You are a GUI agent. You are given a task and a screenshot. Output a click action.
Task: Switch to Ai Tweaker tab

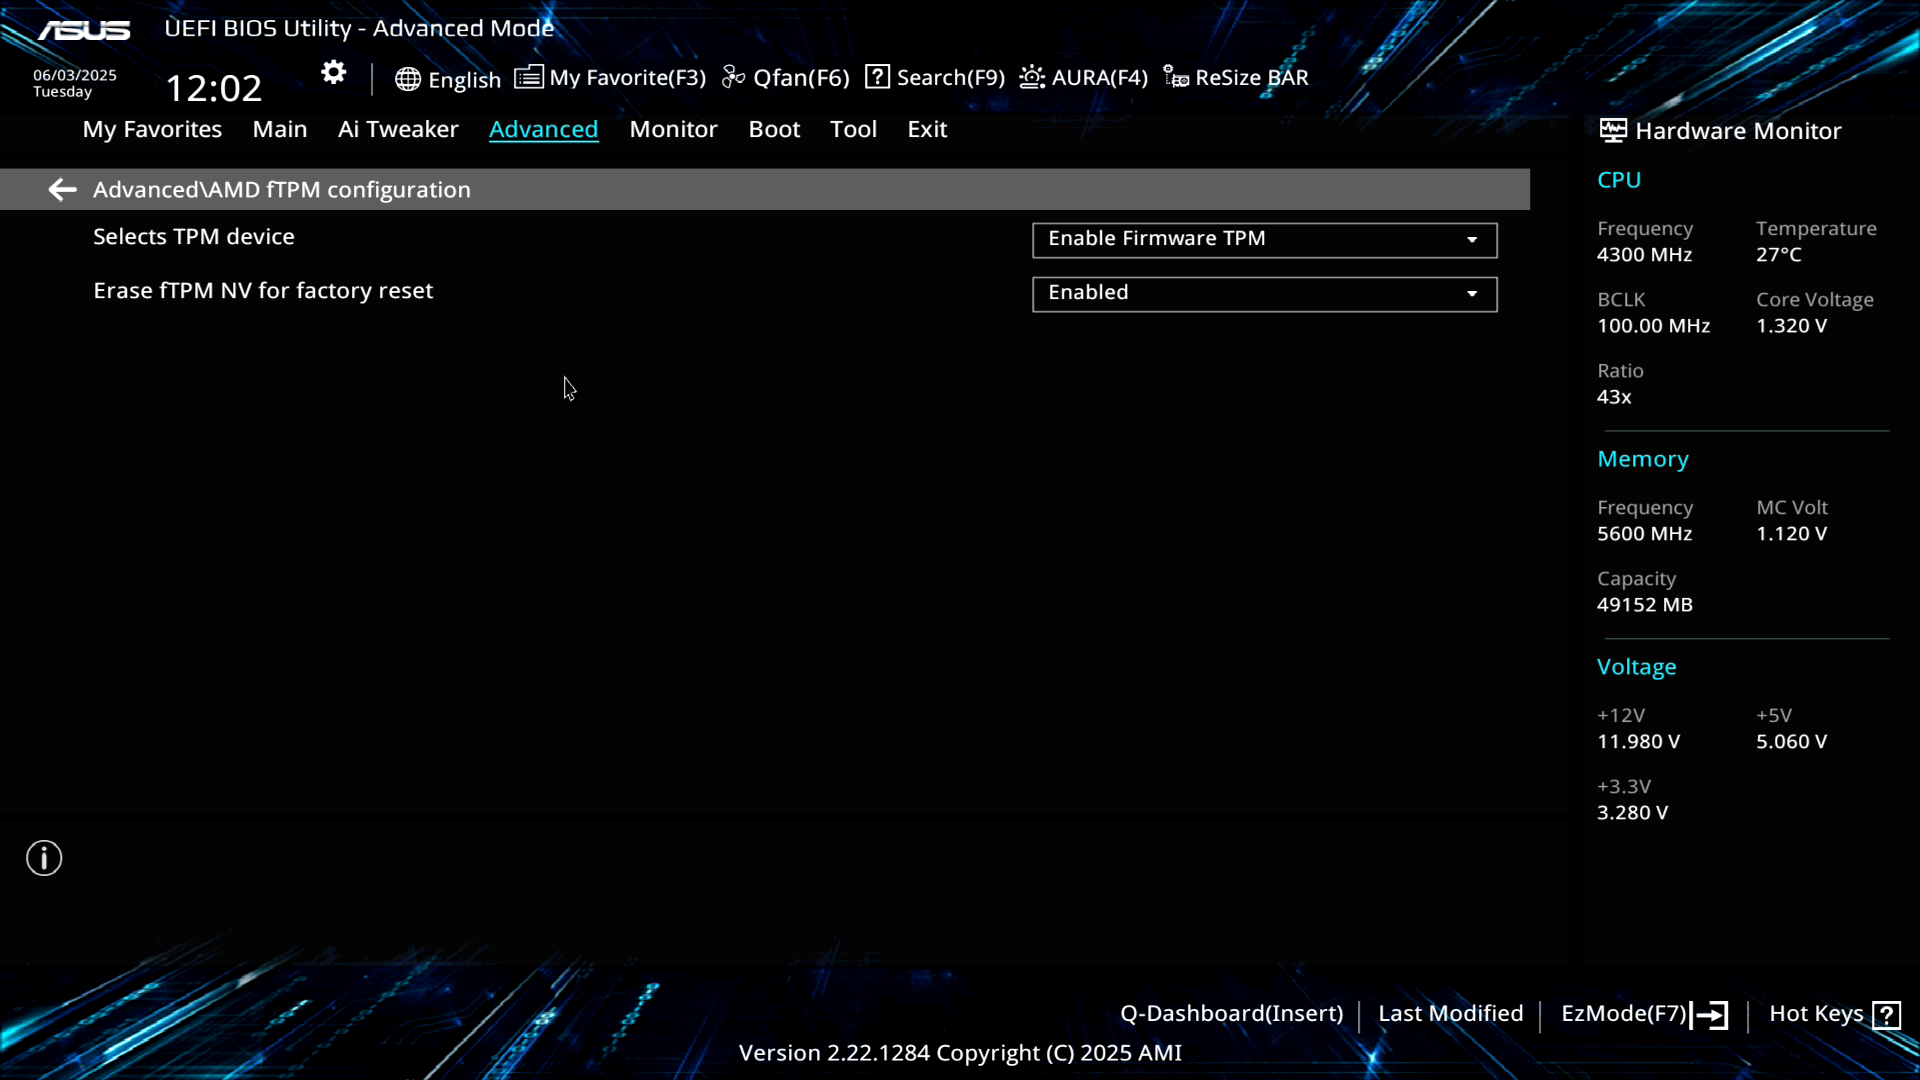coord(398,129)
